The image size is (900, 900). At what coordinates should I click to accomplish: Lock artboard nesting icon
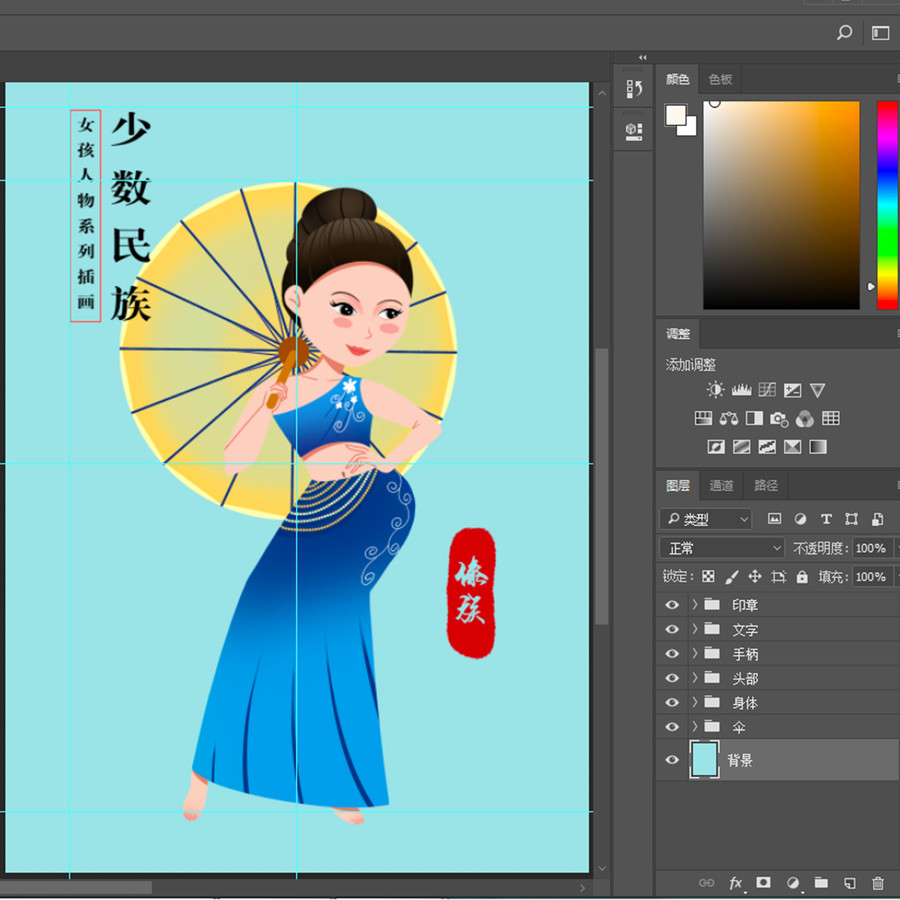tap(778, 576)
